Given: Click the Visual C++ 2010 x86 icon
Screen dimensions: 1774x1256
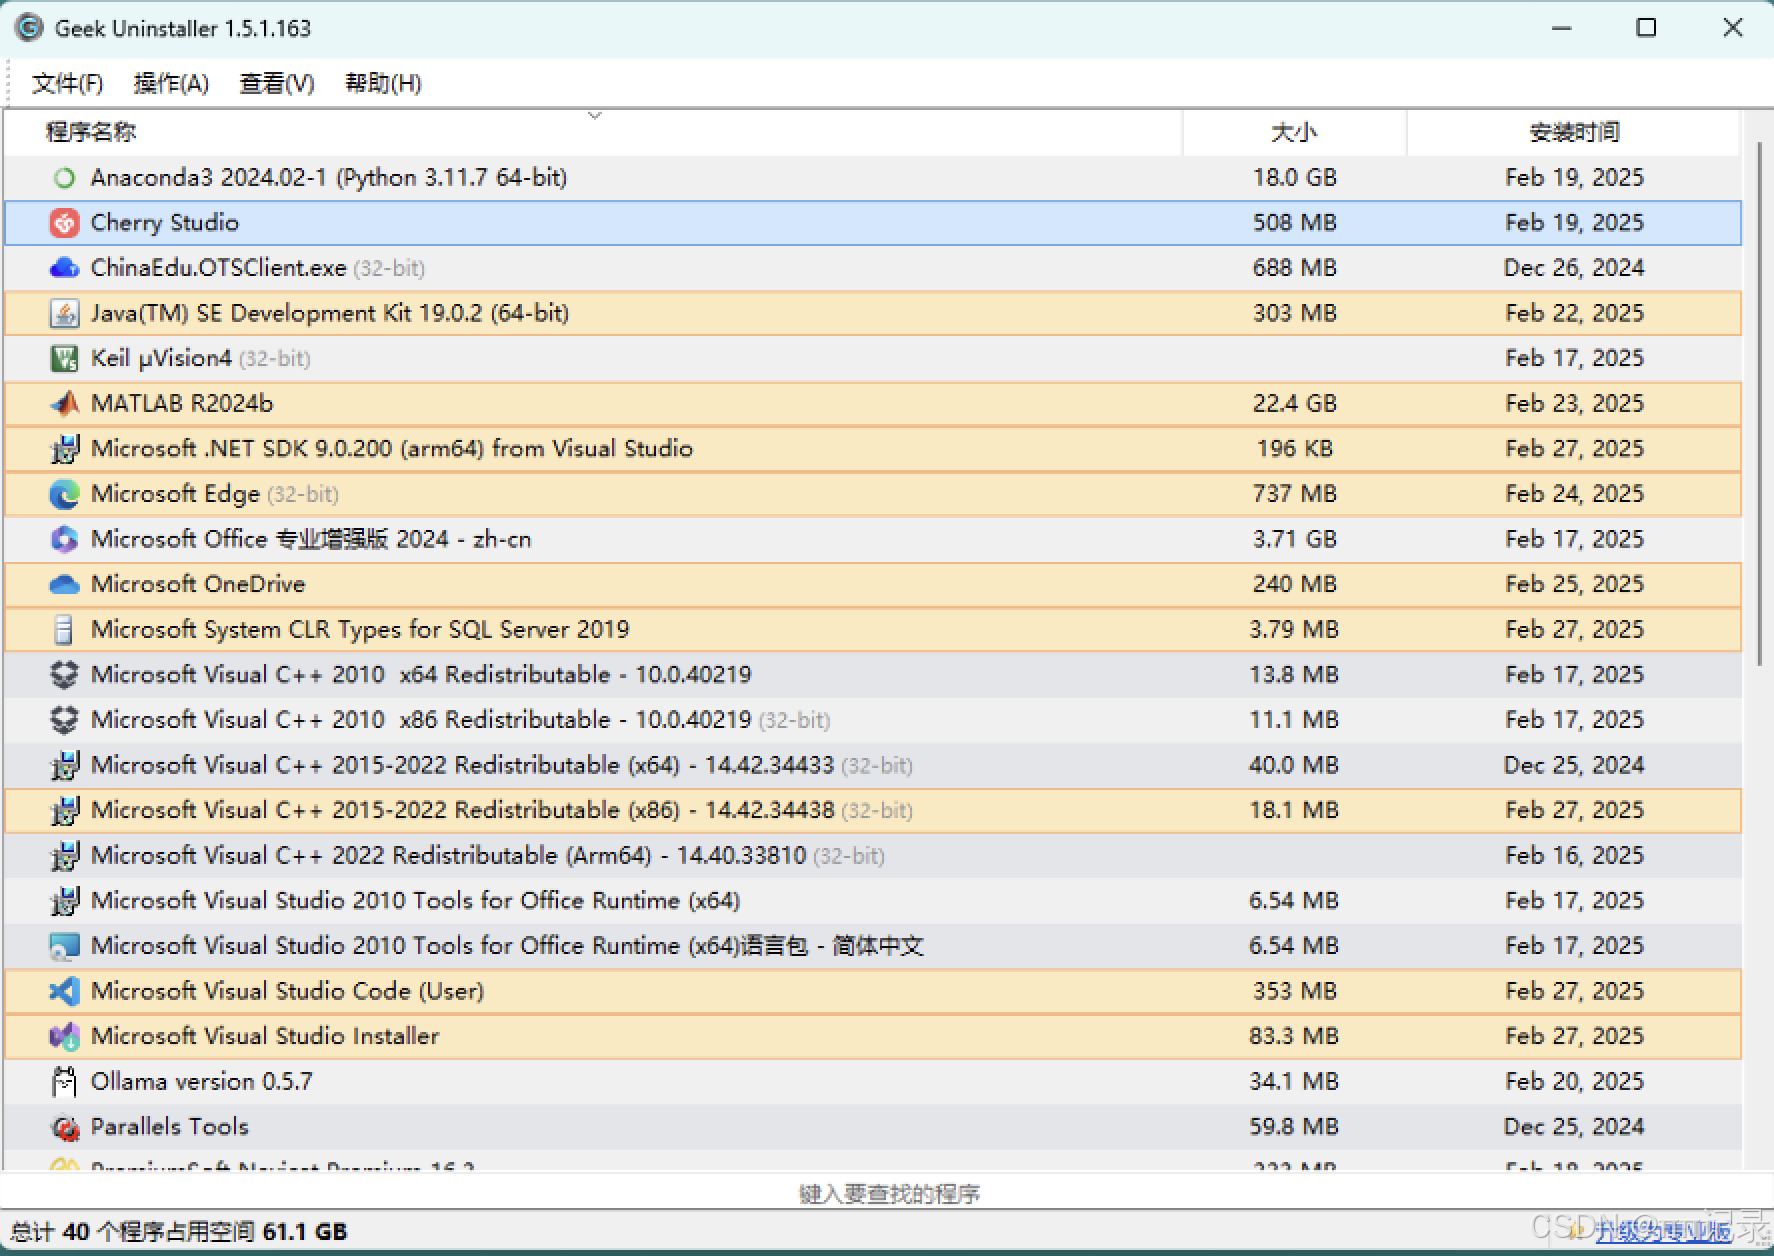Looking at the screenshot, I should [x=64, y=720].
